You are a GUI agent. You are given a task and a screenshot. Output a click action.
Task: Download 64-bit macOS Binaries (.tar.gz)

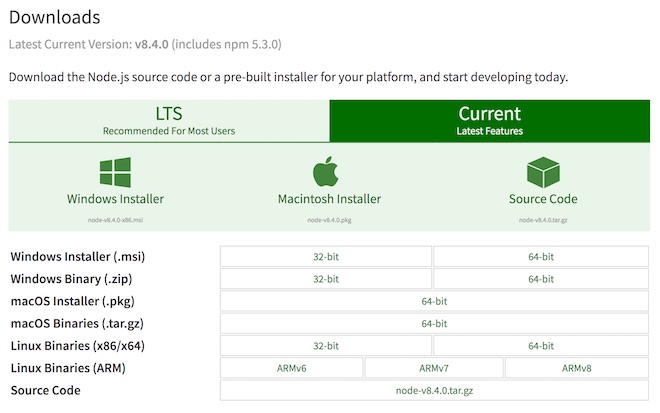point(434,323)
